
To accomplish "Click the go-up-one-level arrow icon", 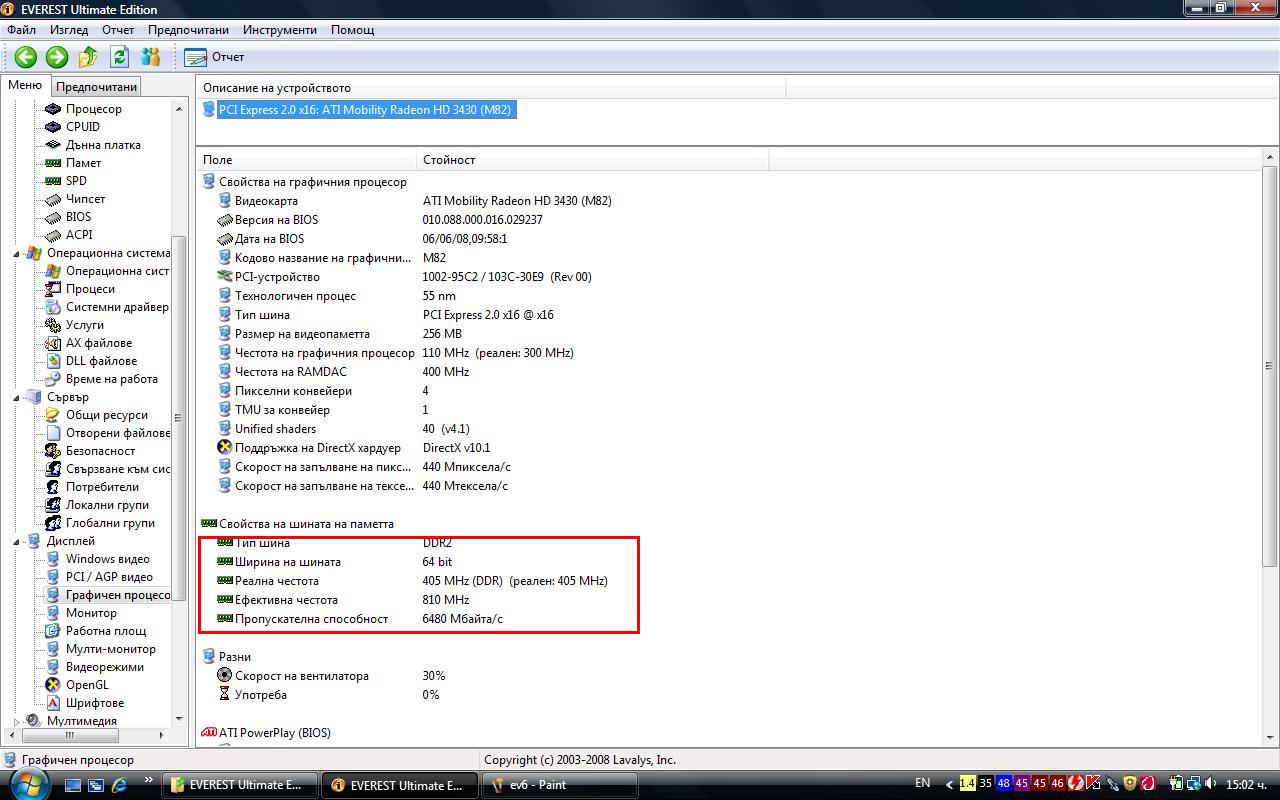I will point(88,57).
